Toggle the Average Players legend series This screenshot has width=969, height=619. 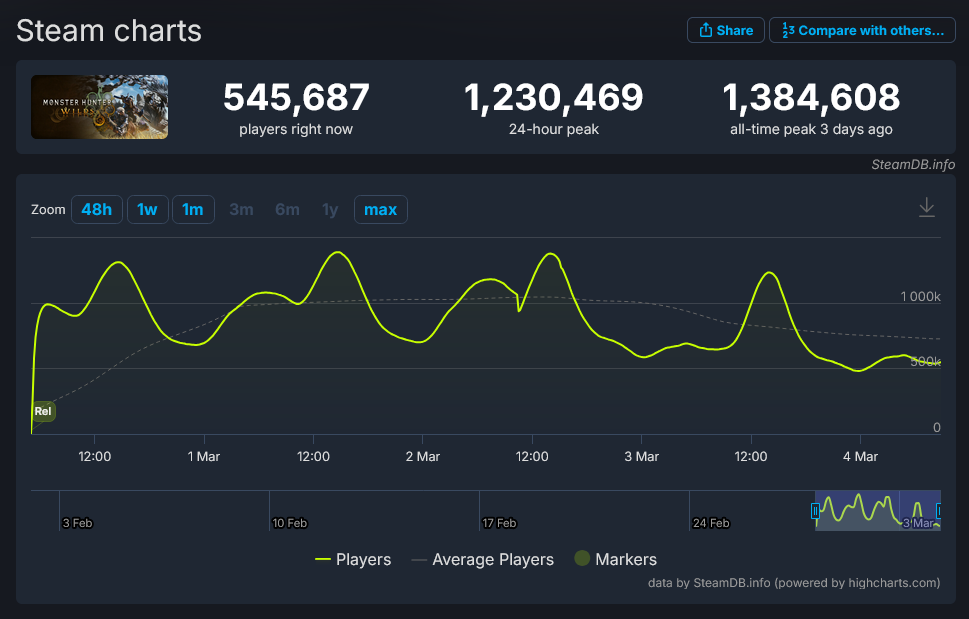(482, 559)
